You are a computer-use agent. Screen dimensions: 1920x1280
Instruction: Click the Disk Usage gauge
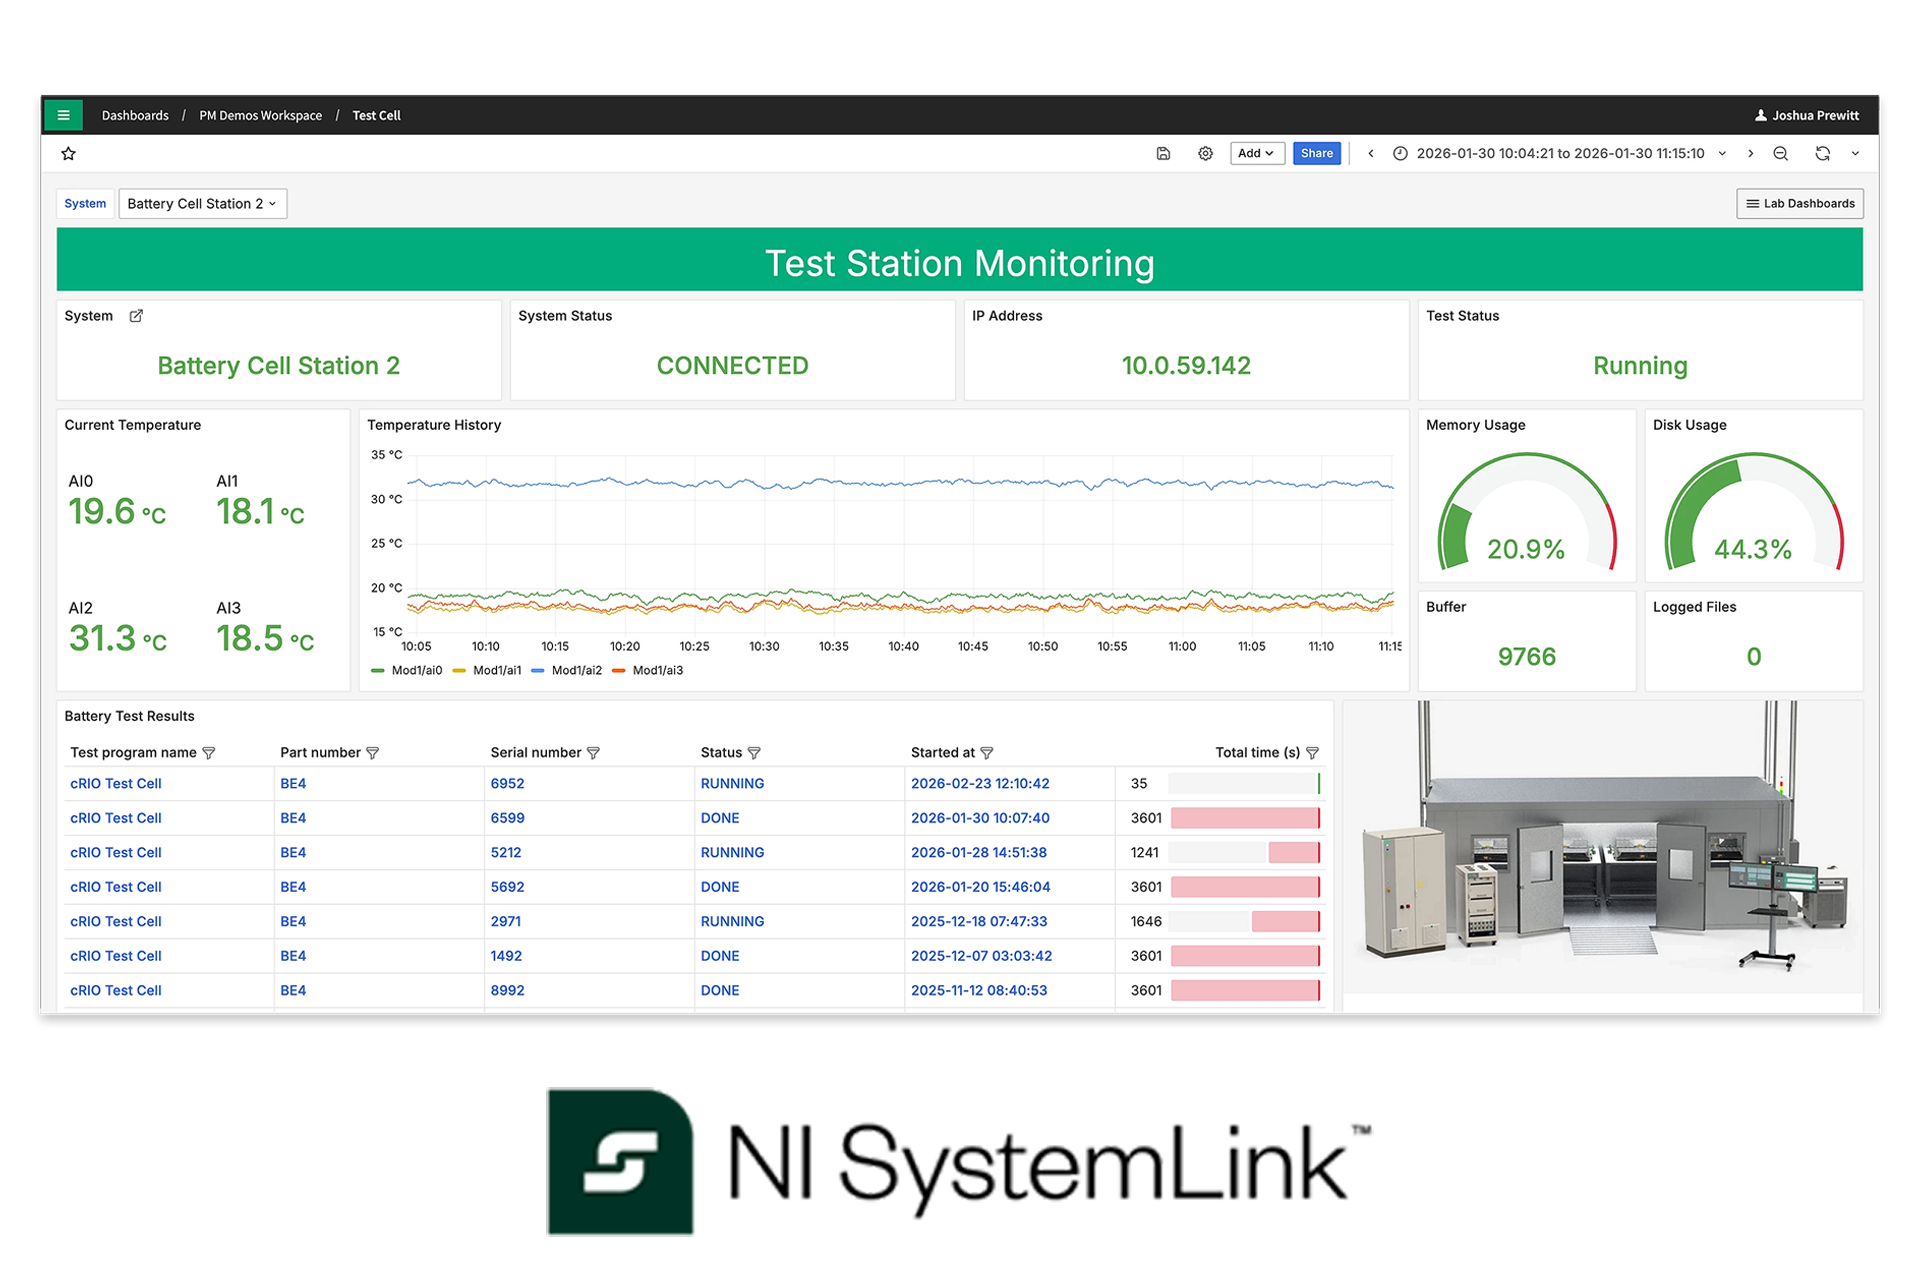1753,512
